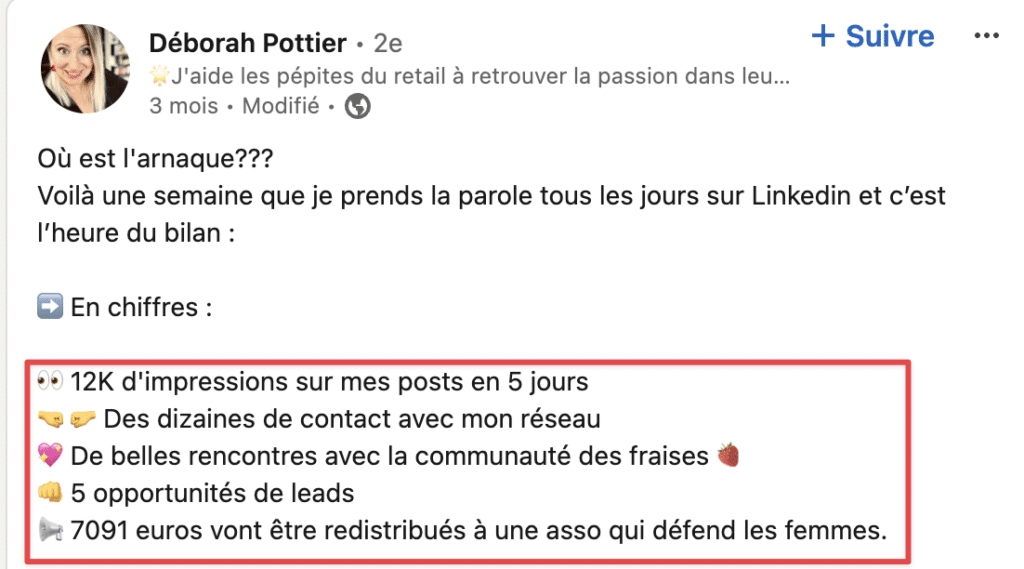Click the punch emoji before 5 opportunités
The width and height of the screenshot is (1024, 569).
tap(50, 493)
